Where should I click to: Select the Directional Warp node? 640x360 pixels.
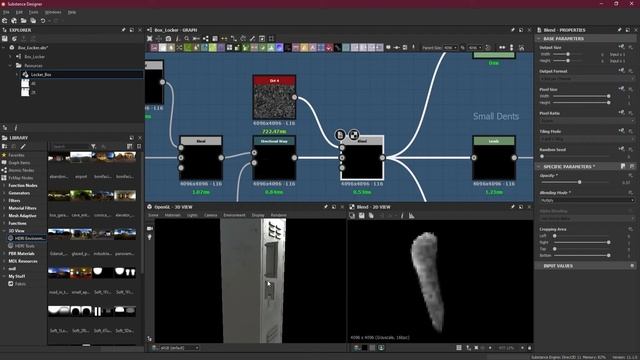tap(274, 158)
